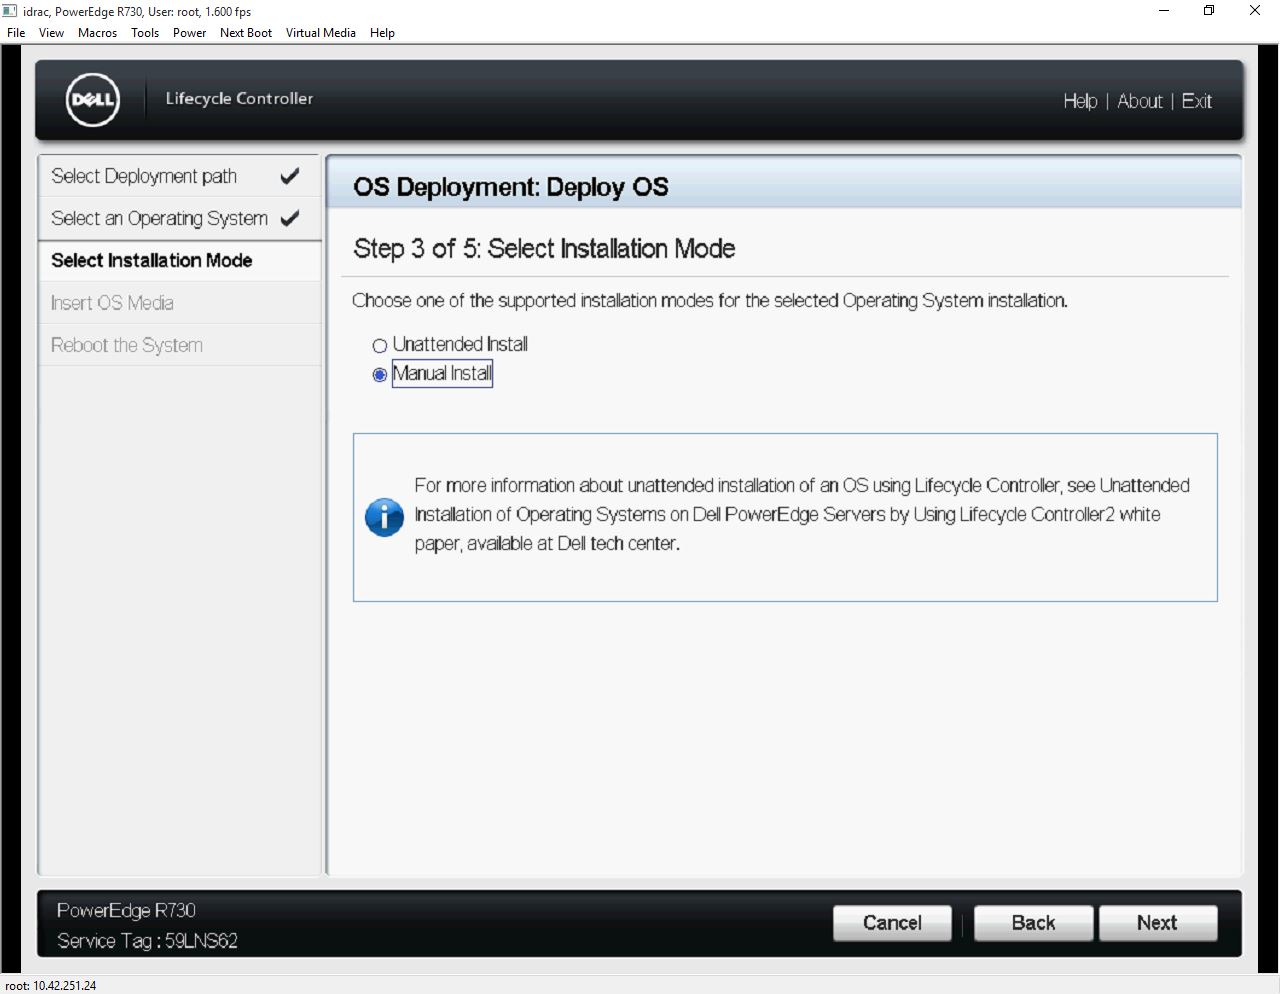Viewport: 1280px width, 994px height.
Task: Open the Help menu in menu bar
Action: [382, 33]
